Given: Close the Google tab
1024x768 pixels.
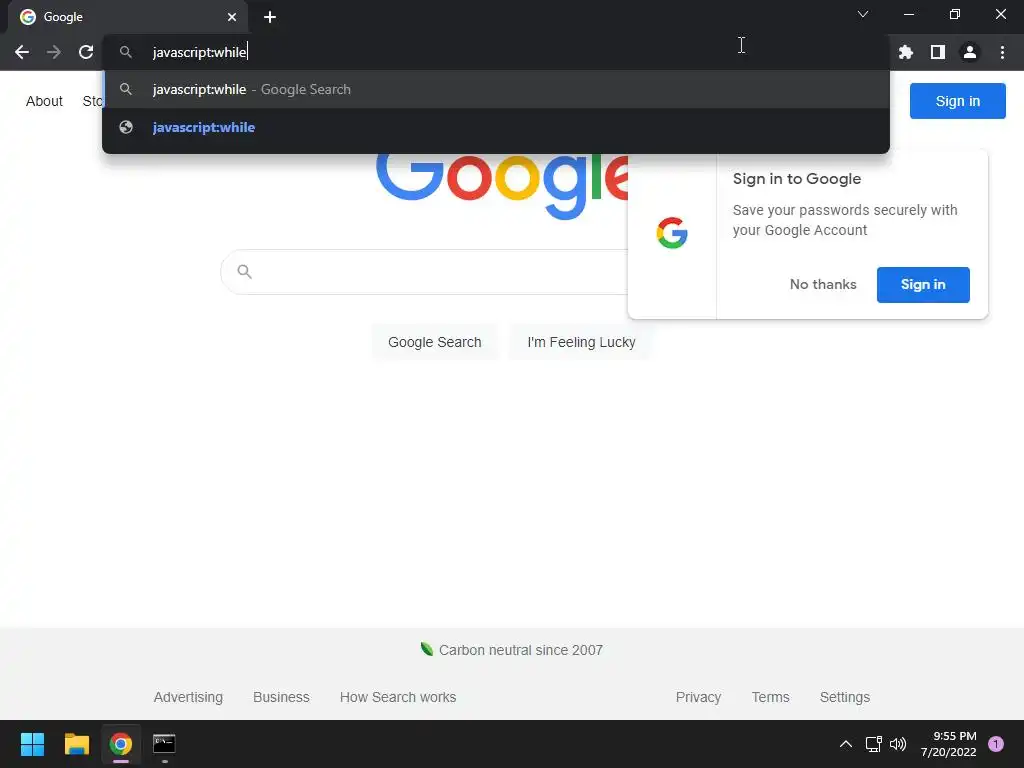Looking at the screenshot, I should point(232,17).
